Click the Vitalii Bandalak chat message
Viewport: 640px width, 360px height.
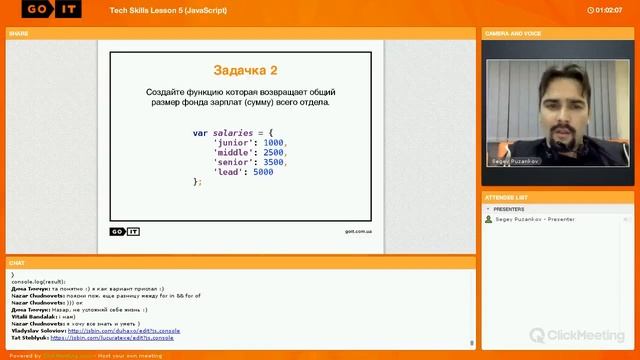pos(43,317)
